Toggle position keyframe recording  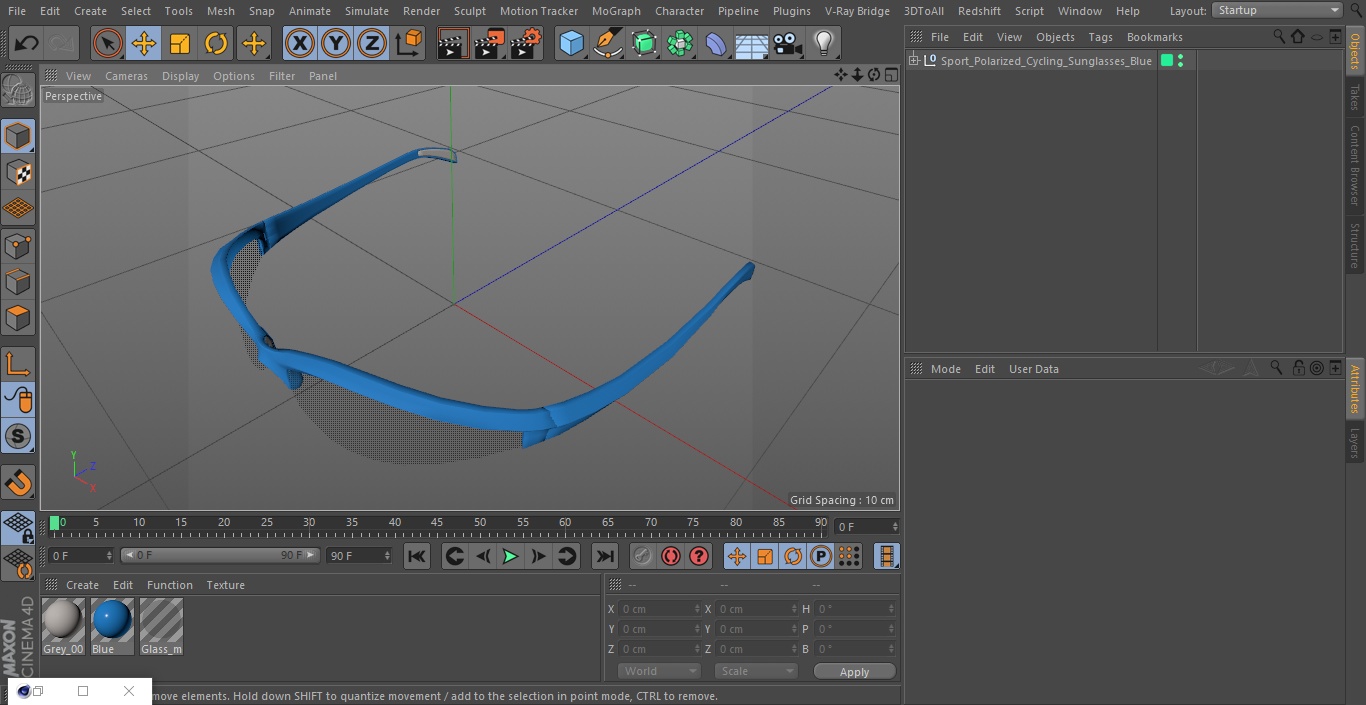pyautogui.click(x=737, y=556)
